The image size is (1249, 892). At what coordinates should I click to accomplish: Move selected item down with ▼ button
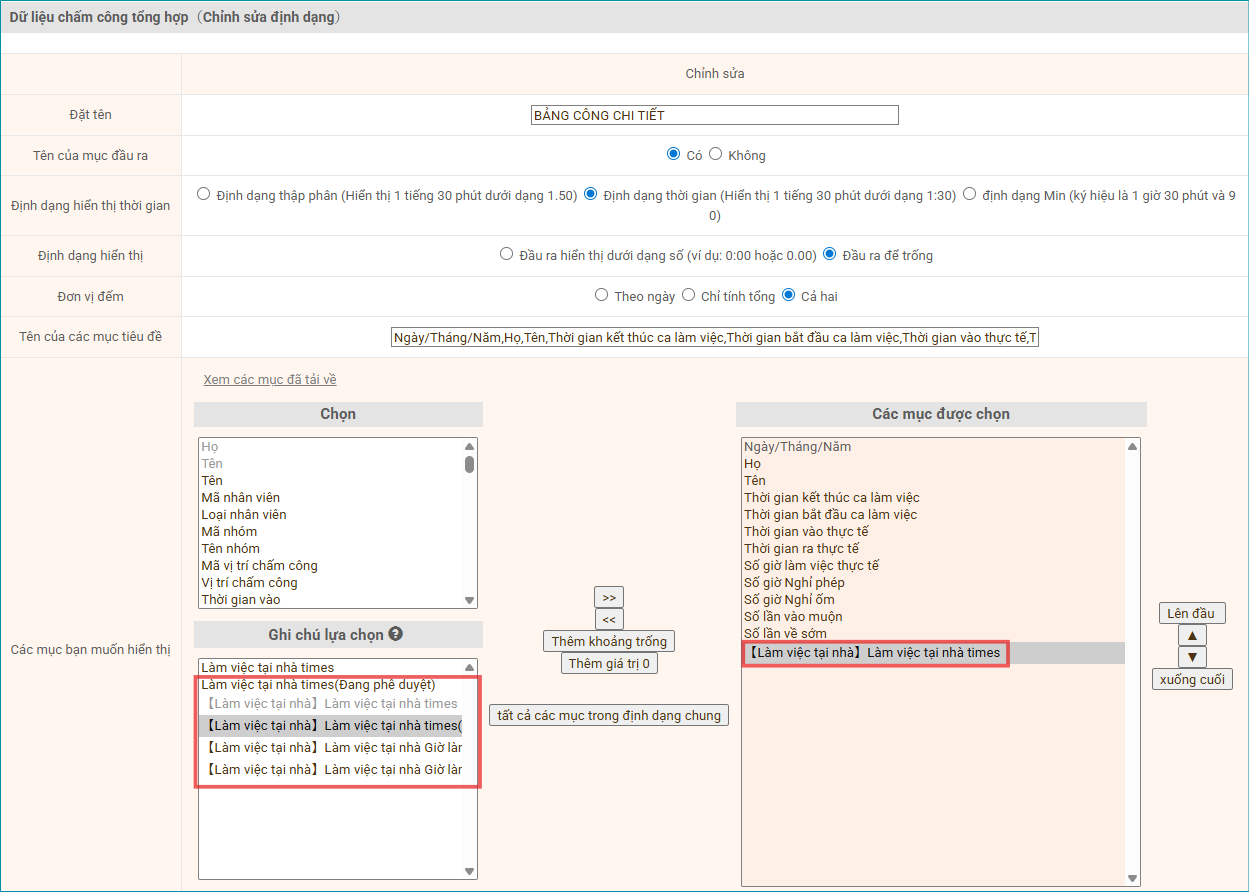coord(1192,657)
